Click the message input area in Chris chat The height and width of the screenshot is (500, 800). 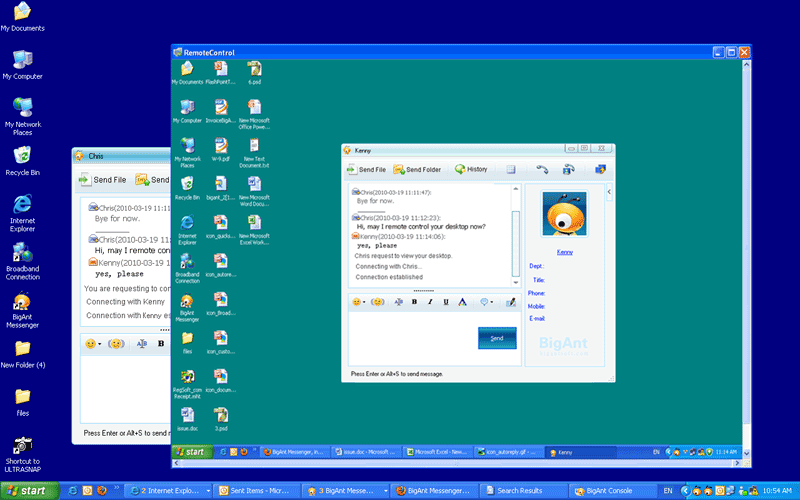click(126, 389)
